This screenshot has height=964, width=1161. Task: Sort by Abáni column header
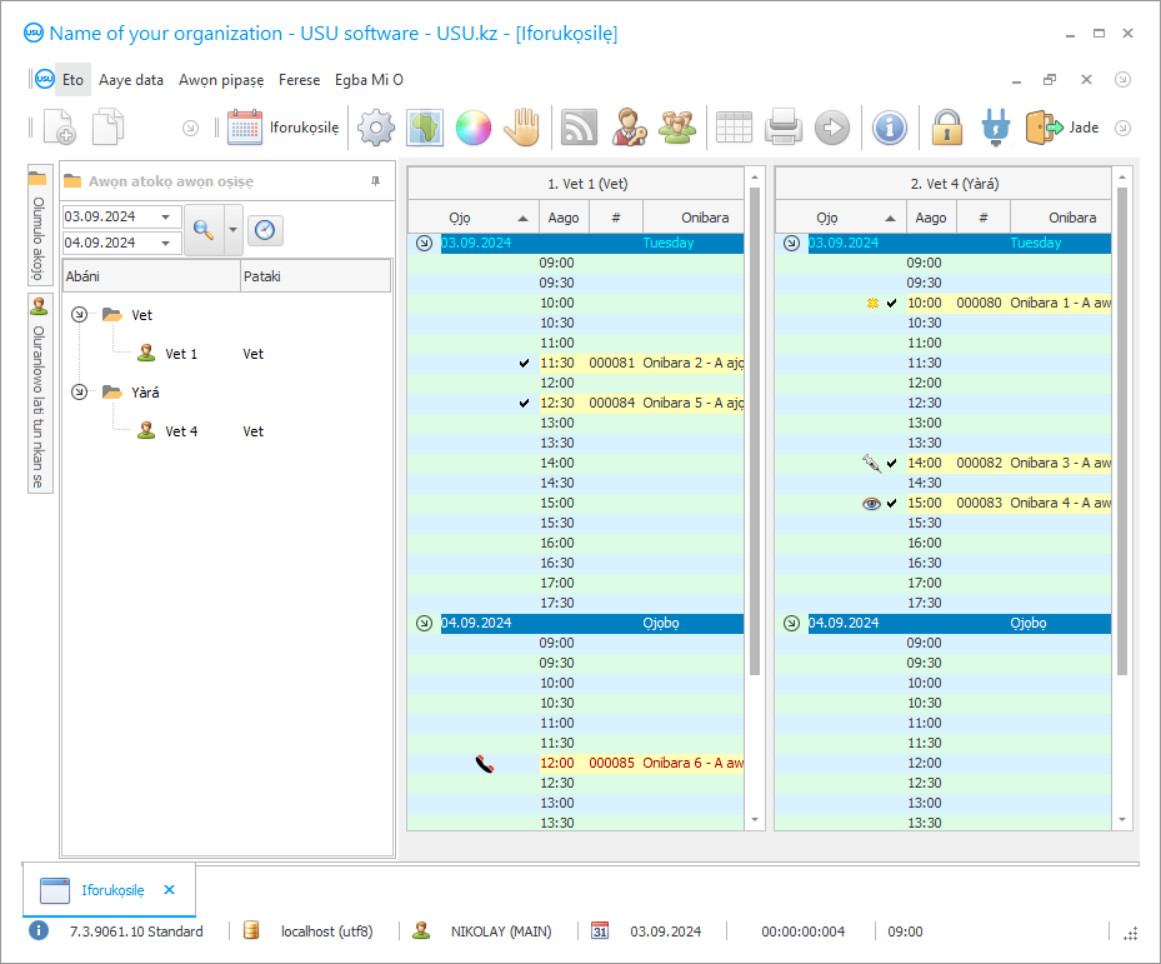151,276
